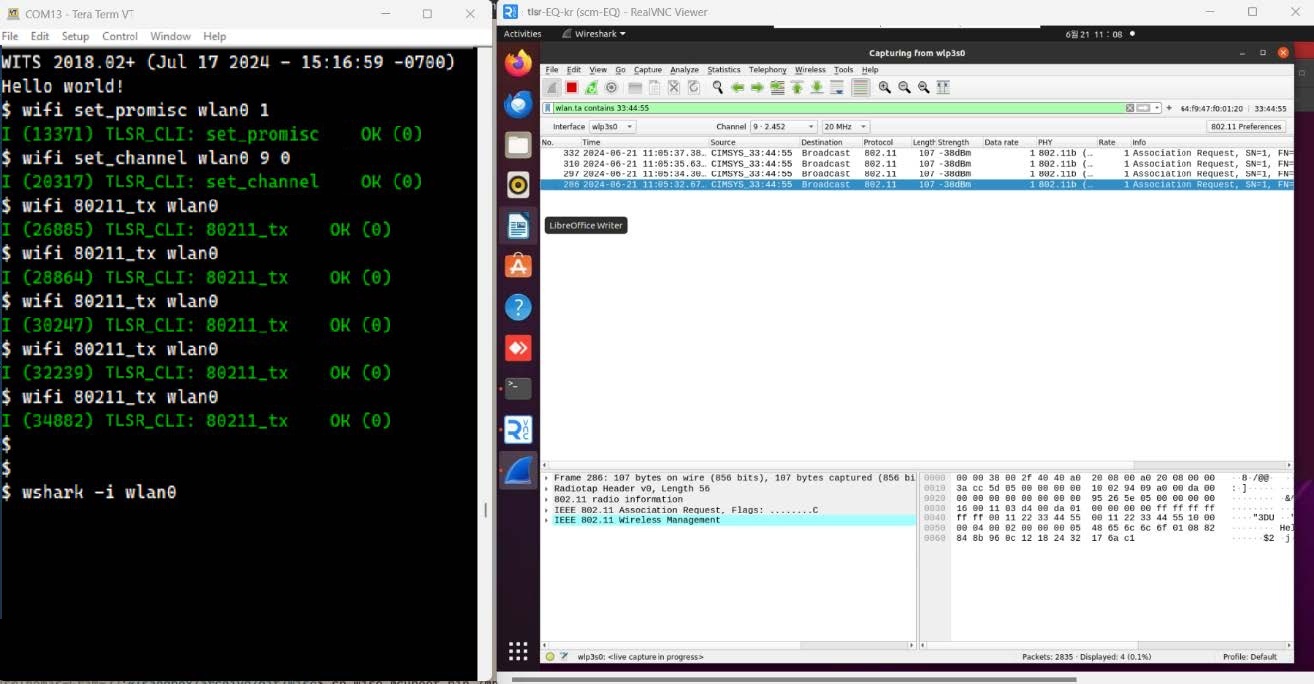Expand the Frame 286 tree row
Viewport: 1314px width, 684px height.
[x=546, y=478]
